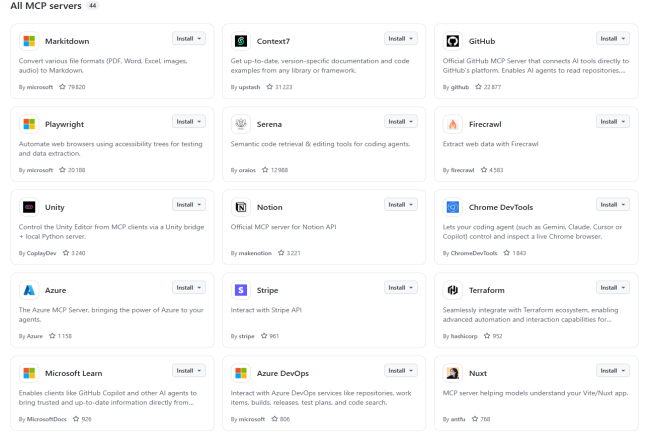Click the Chrome DevTools icon
This screenshot has height=433, width=650.
coord(453,207)
